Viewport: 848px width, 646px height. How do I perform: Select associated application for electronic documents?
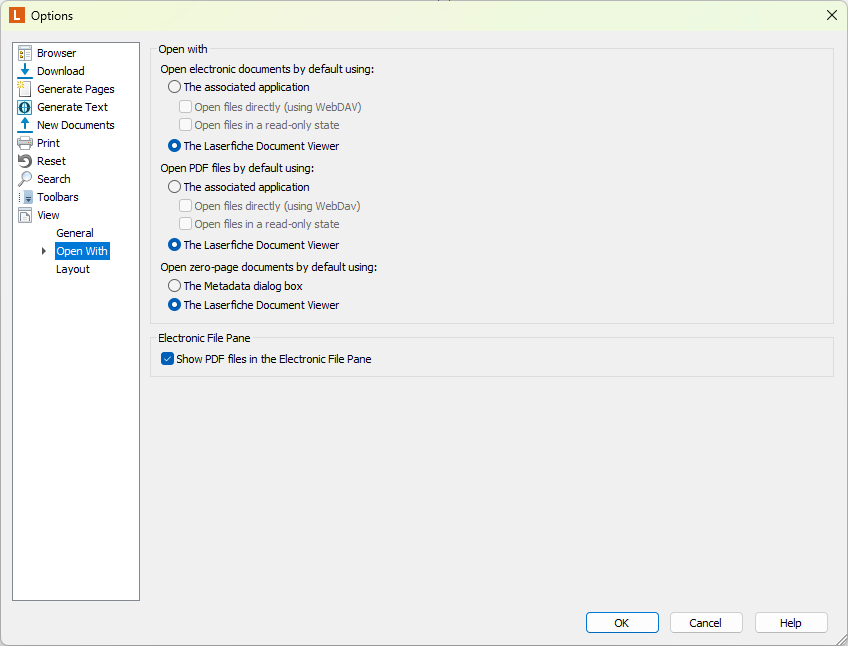(x=174, y=87)
